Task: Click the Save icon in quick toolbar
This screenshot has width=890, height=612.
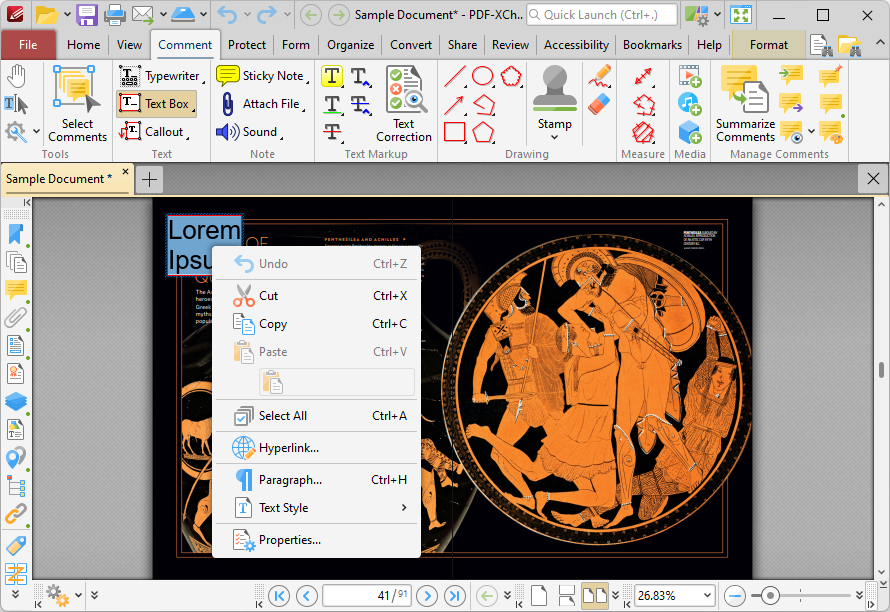Action: pos(87,15)
